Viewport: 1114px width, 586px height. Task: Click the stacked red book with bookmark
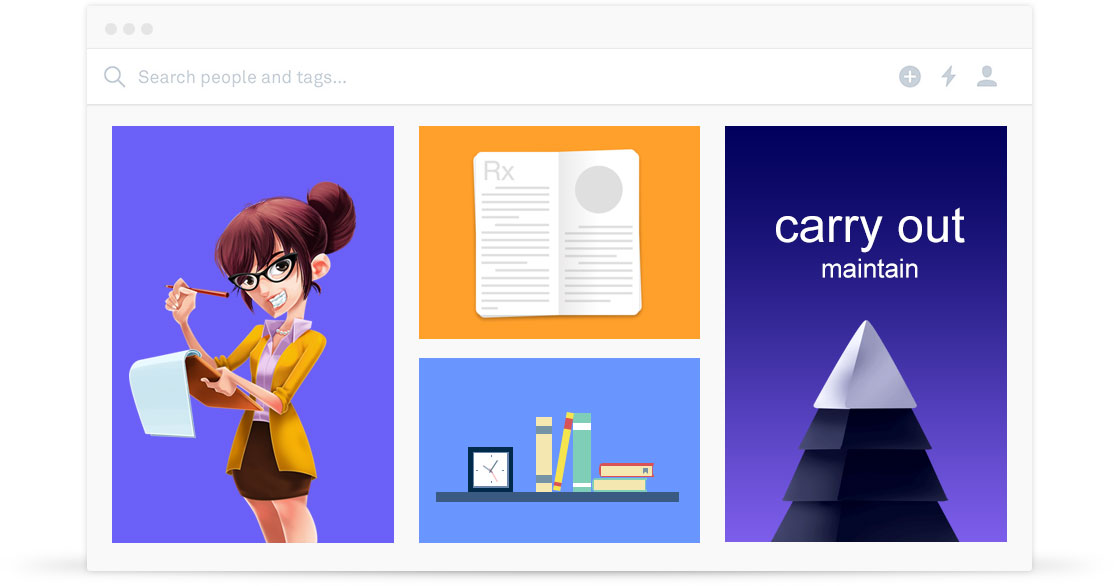pos(626,470)
